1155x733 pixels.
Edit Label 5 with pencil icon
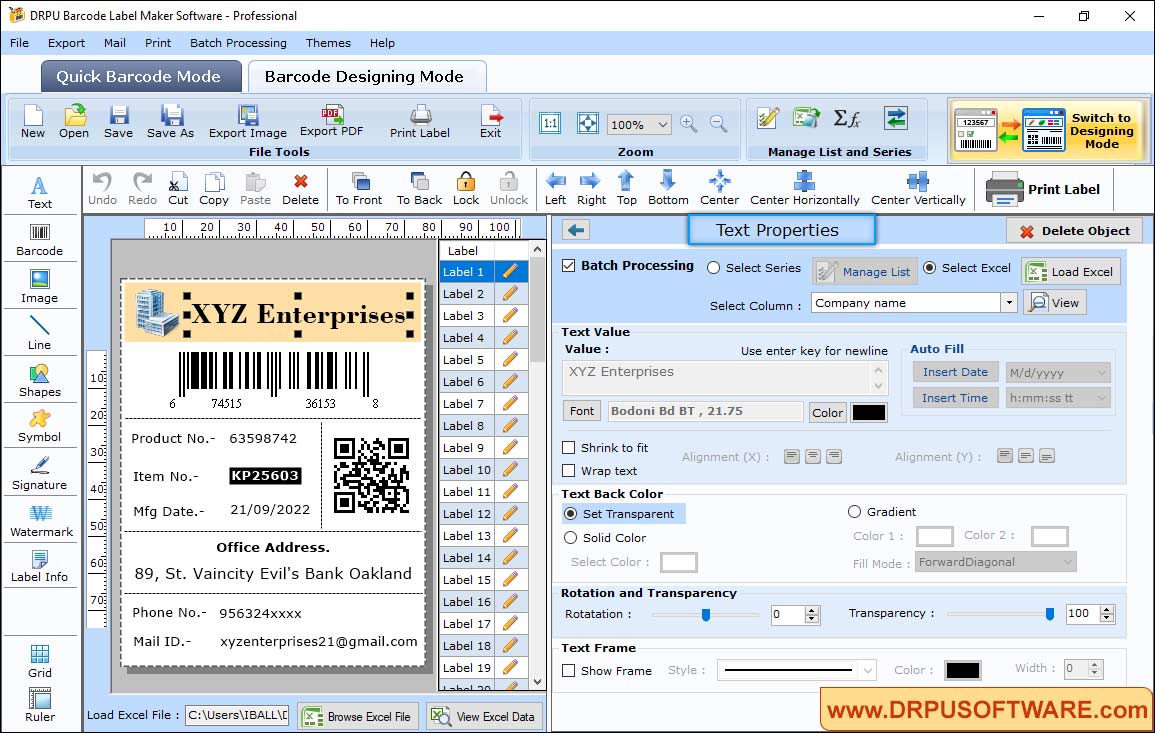(x=510, y=360)
